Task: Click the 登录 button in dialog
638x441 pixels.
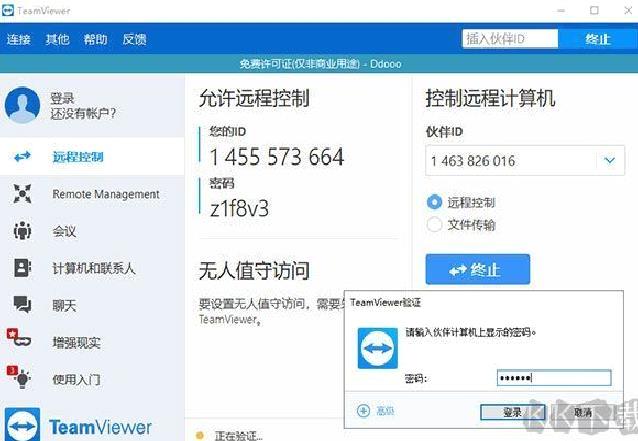Action: click(512, 412)
